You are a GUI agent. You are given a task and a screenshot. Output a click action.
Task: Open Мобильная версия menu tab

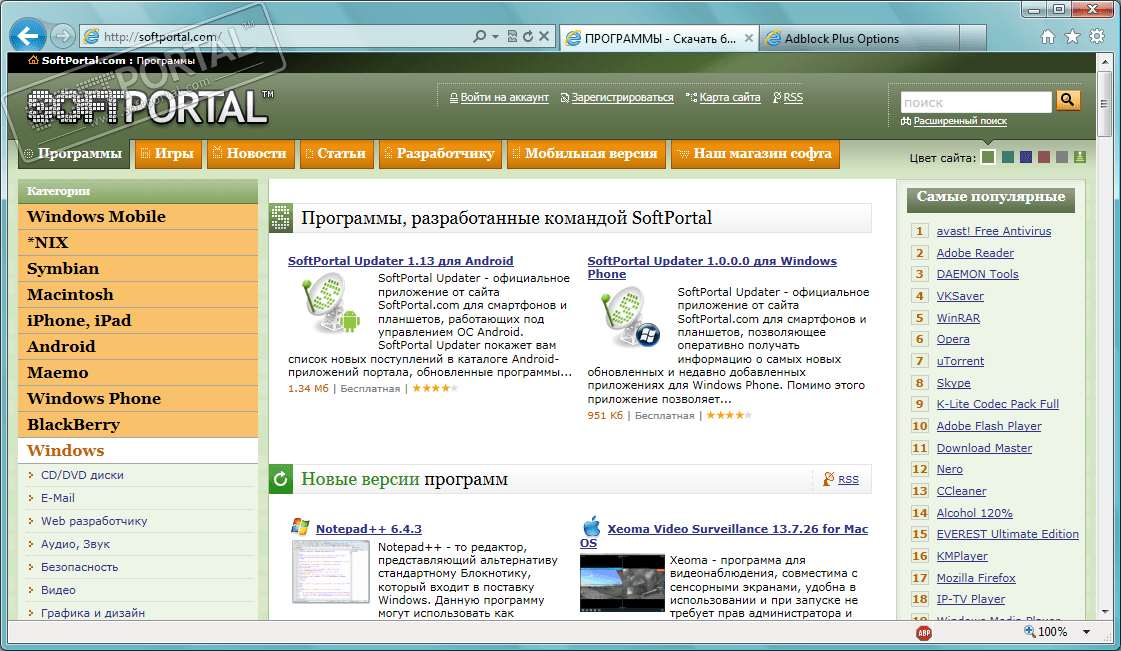click(586, 154)
